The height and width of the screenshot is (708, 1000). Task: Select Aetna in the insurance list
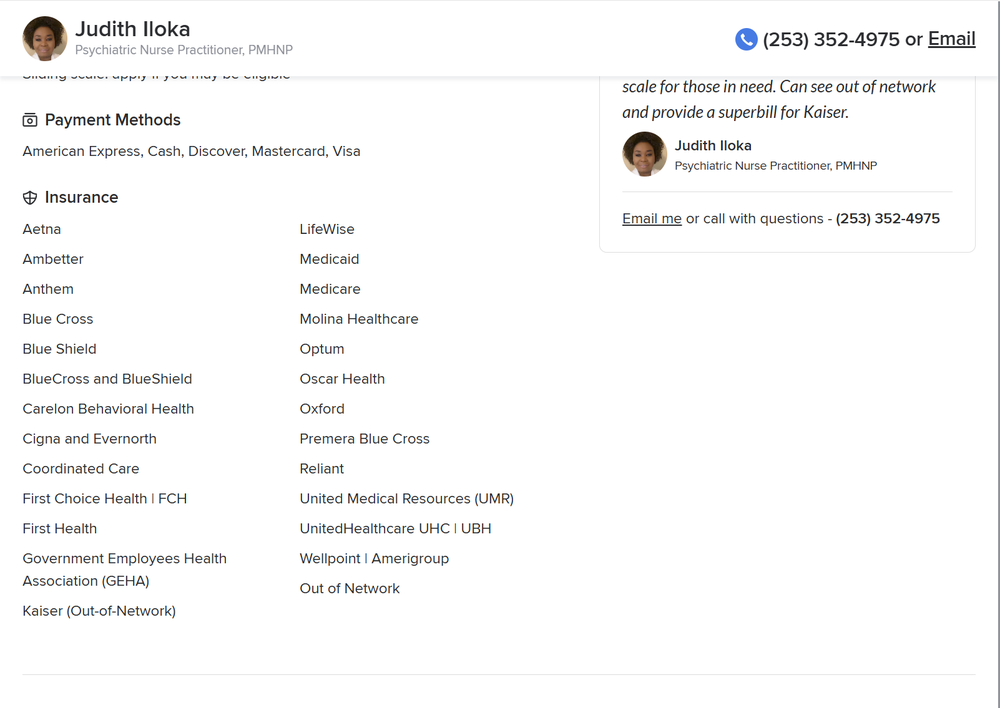tap(42, 229)
